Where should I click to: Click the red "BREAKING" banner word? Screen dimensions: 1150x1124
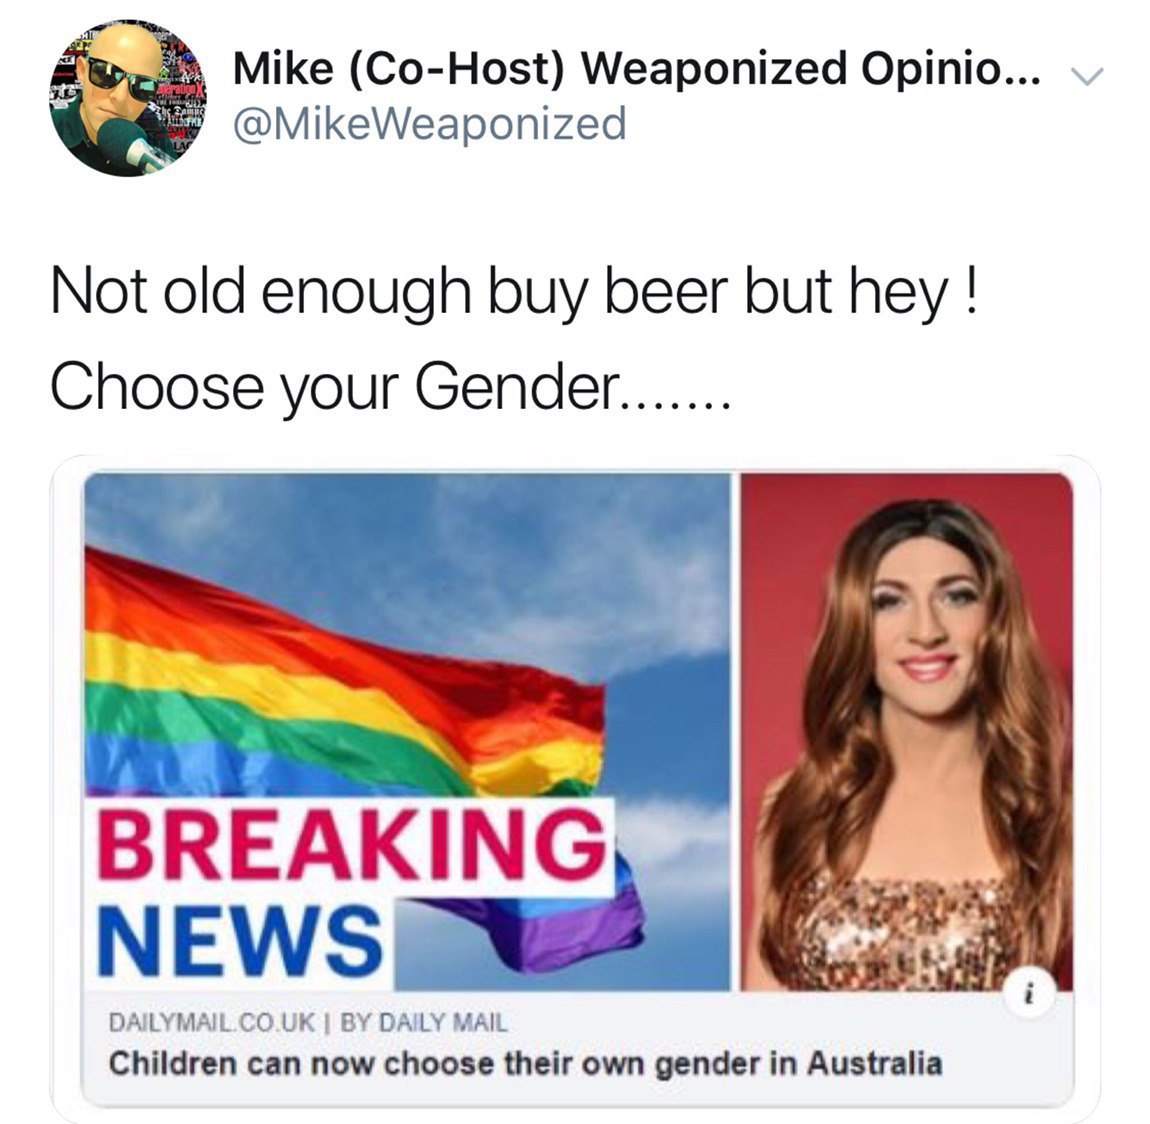pos(352,845)
